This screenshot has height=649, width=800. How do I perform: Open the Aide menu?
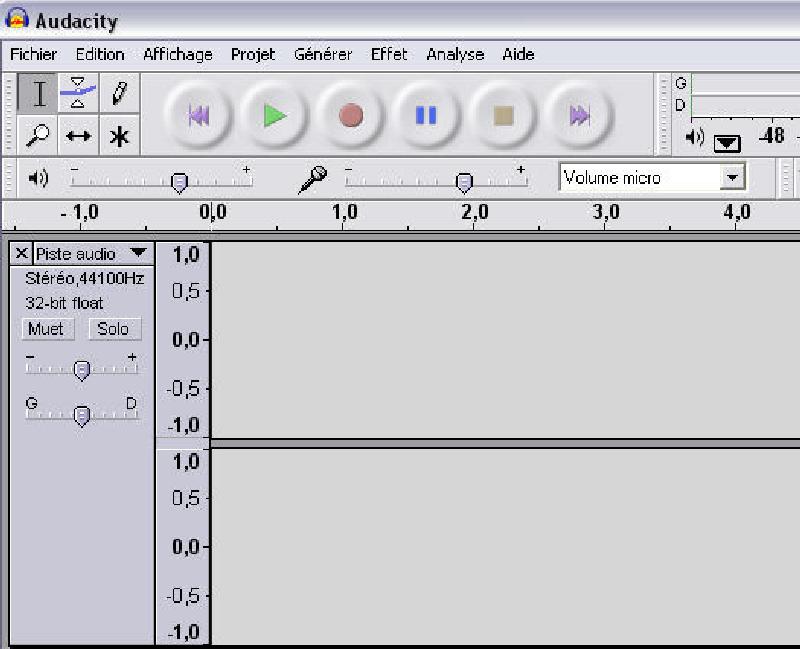coord(518,54)
